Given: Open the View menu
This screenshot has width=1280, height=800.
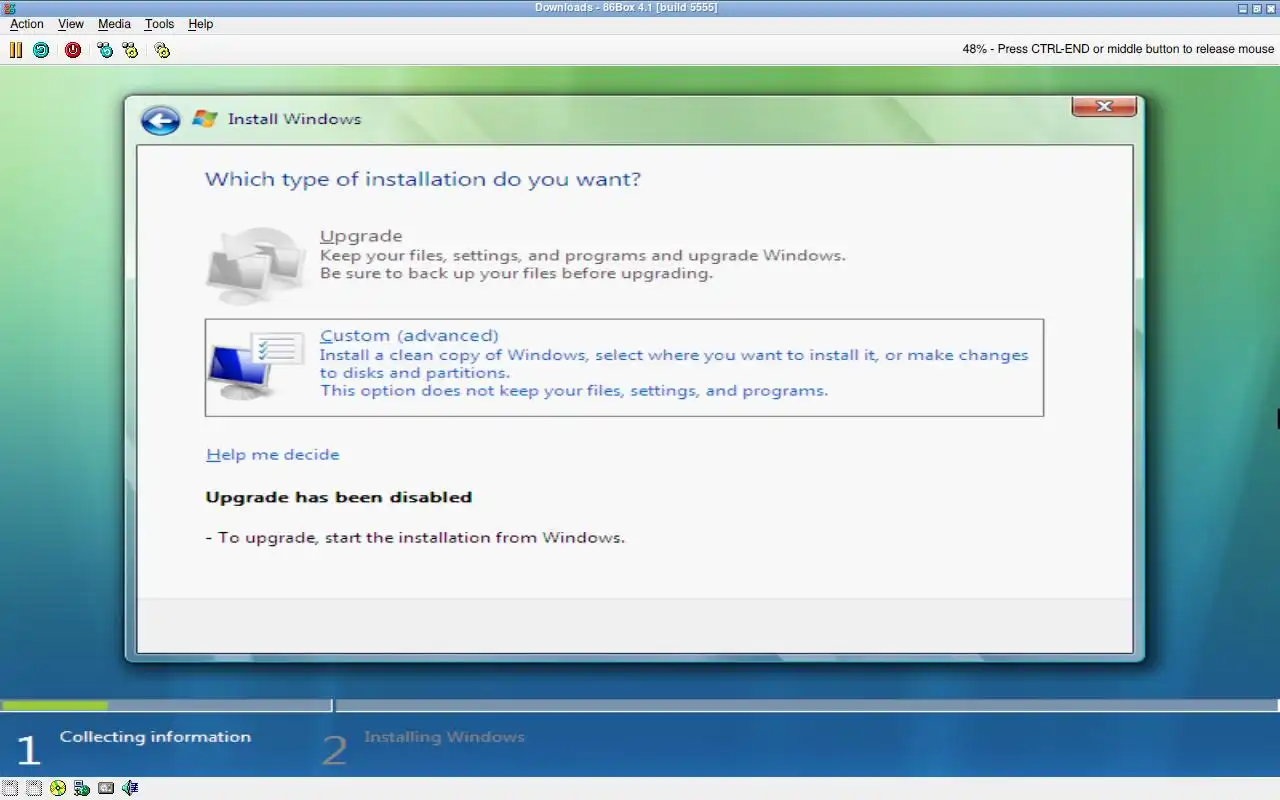Looking at the screenshot, I should (71, 24).
